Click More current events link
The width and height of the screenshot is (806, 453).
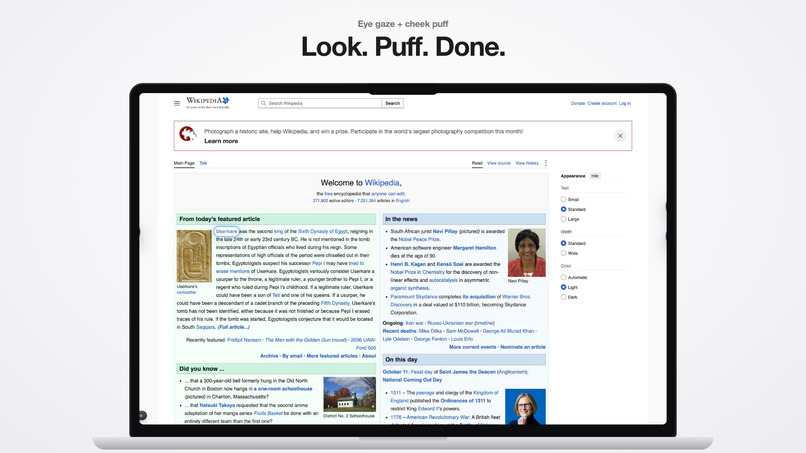(x=472, y=347)
